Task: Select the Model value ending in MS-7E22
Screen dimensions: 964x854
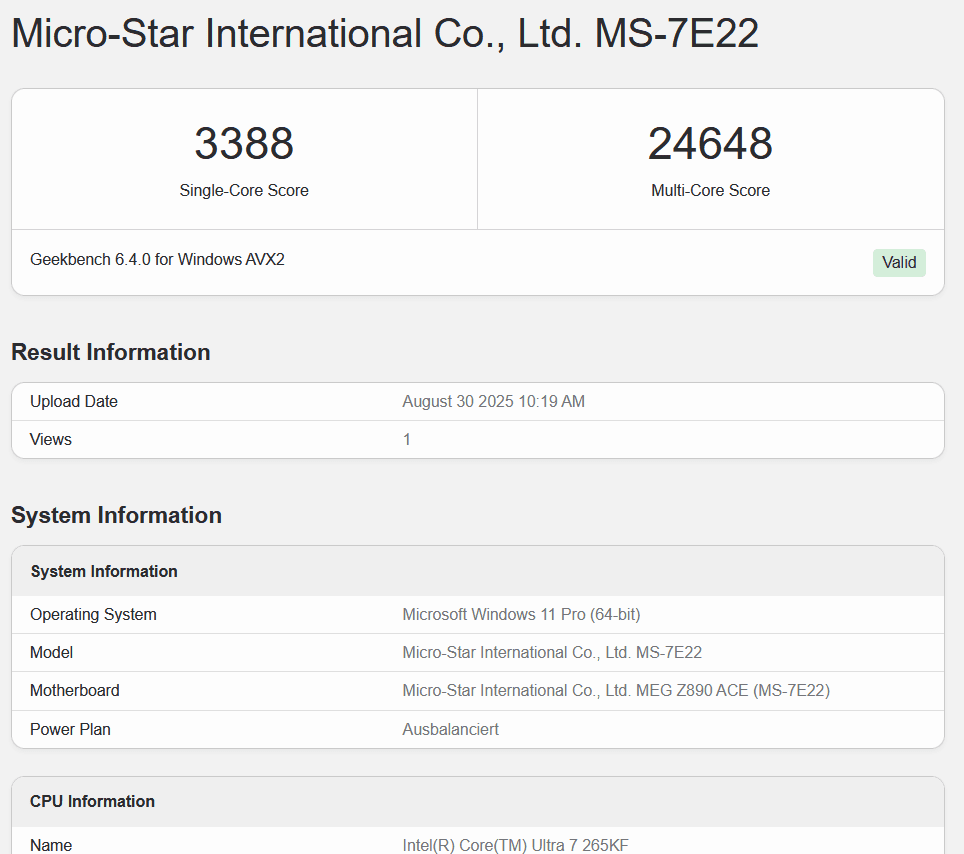Action: (x=552, y=652)
